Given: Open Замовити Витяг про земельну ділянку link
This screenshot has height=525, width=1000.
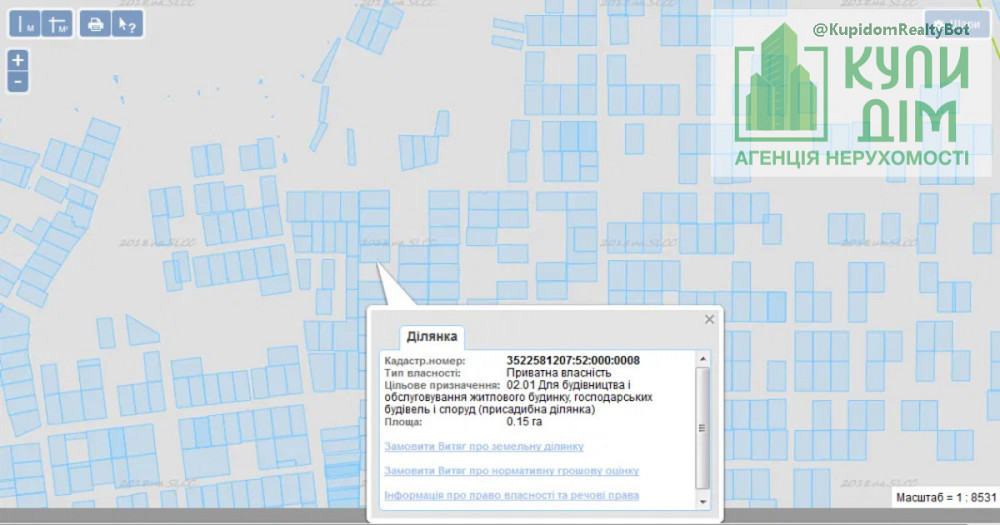Looking at the screenshot, I should (x=484, y=446).
